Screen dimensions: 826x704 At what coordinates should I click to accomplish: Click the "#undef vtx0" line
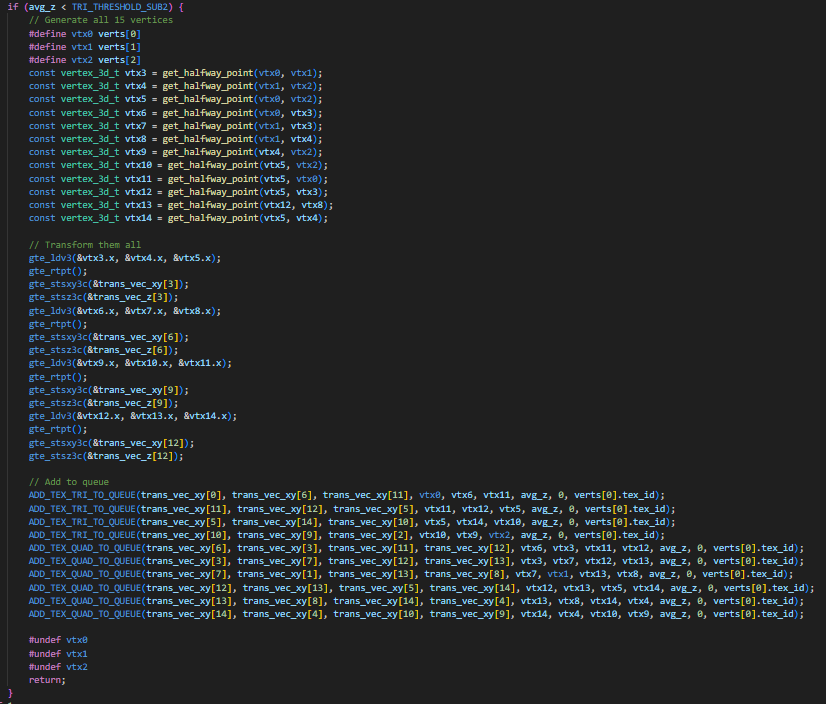click(58, 640)
